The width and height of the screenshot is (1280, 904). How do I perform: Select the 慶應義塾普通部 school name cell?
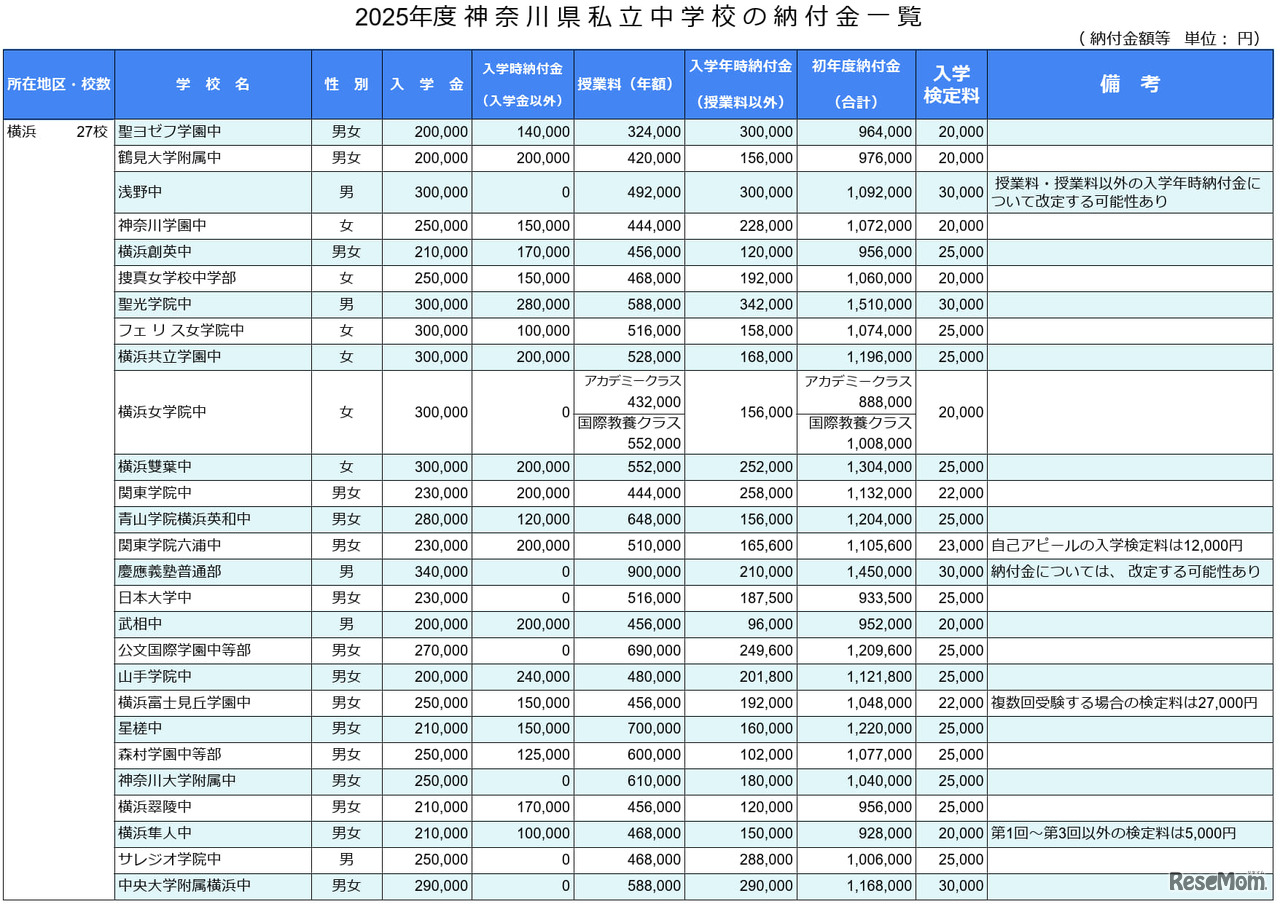213,572
